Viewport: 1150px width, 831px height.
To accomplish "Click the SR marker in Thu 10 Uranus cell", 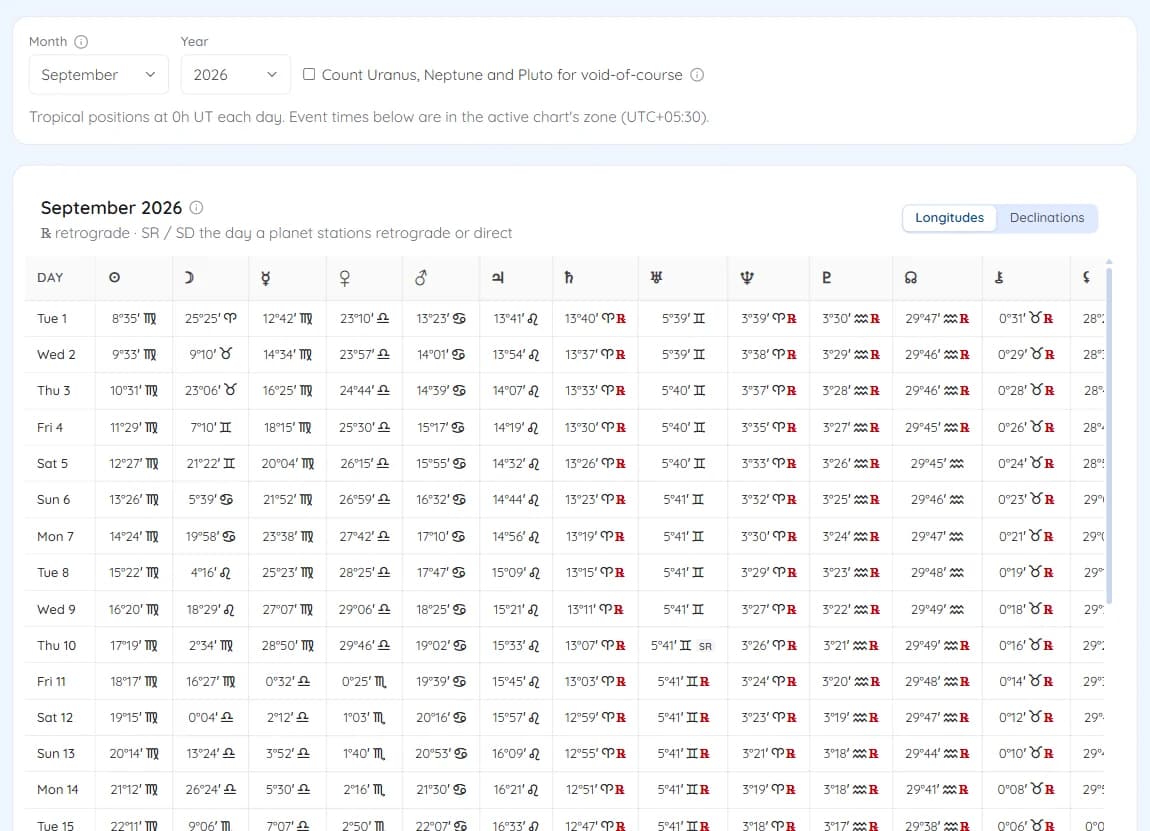I will coord(705,646).
